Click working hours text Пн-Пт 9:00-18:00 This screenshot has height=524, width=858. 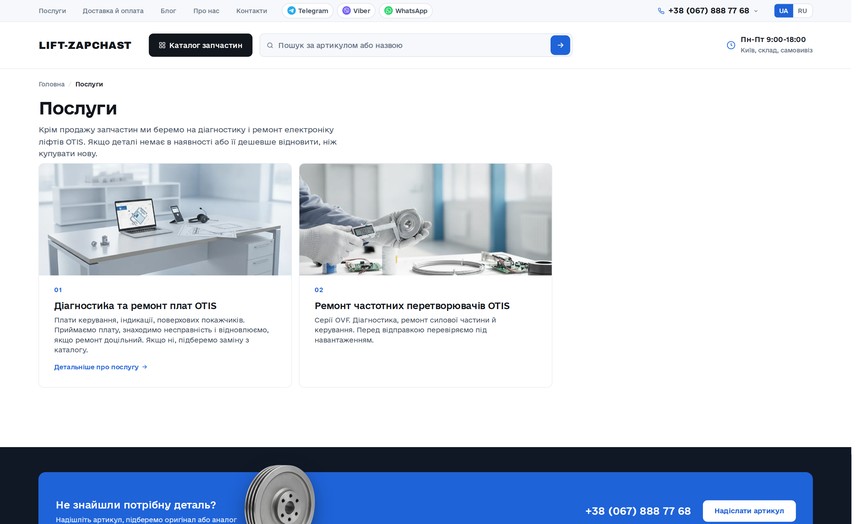click(x=773, y=39)
